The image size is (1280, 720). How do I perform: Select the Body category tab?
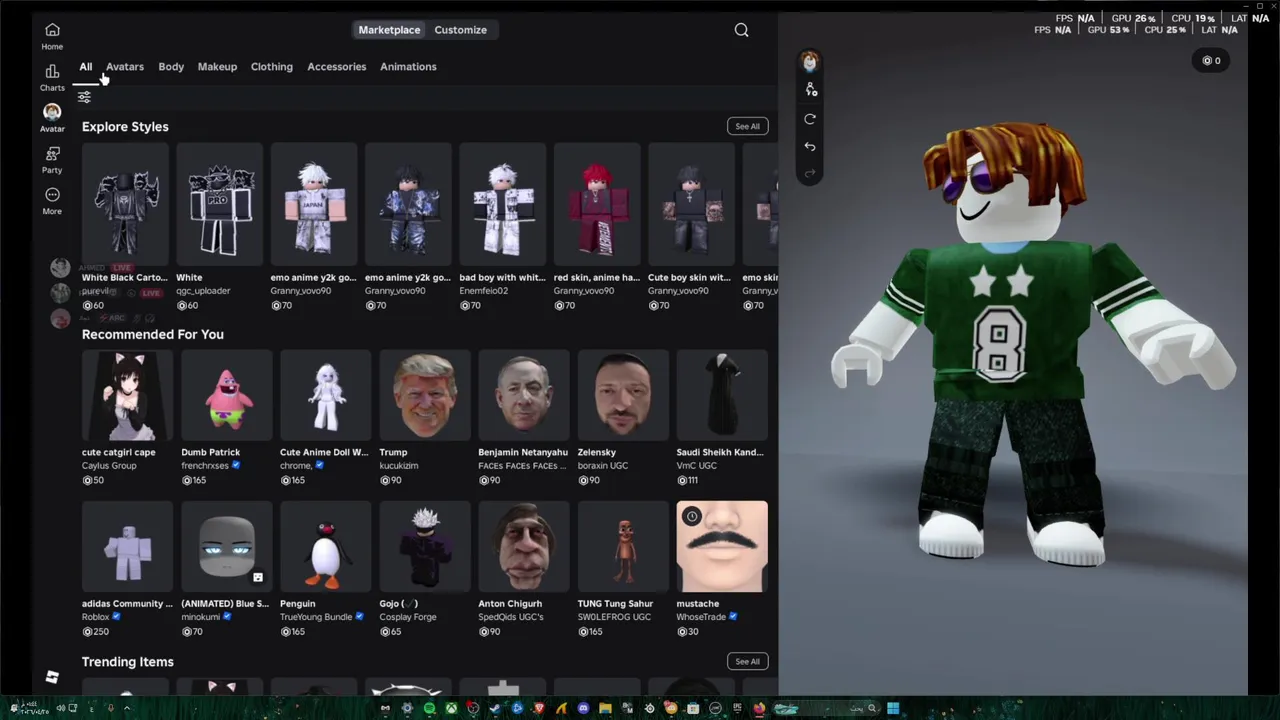tap(171, 67)
